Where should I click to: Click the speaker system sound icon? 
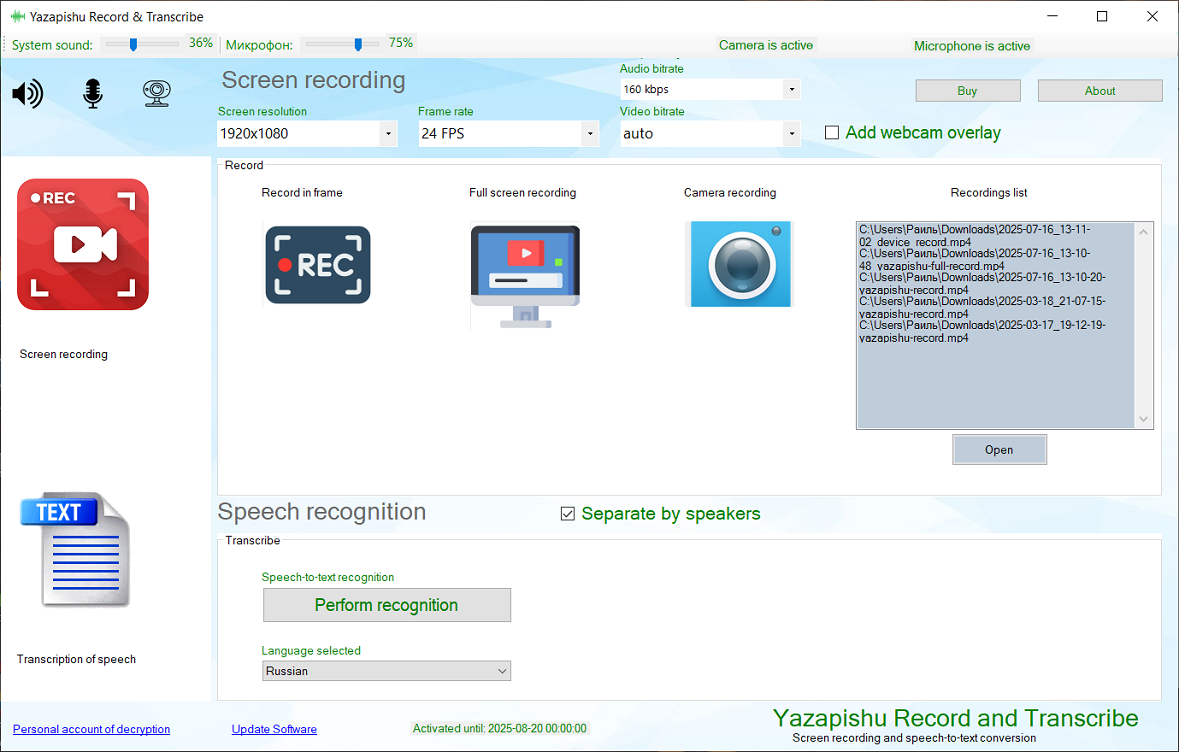27,94
